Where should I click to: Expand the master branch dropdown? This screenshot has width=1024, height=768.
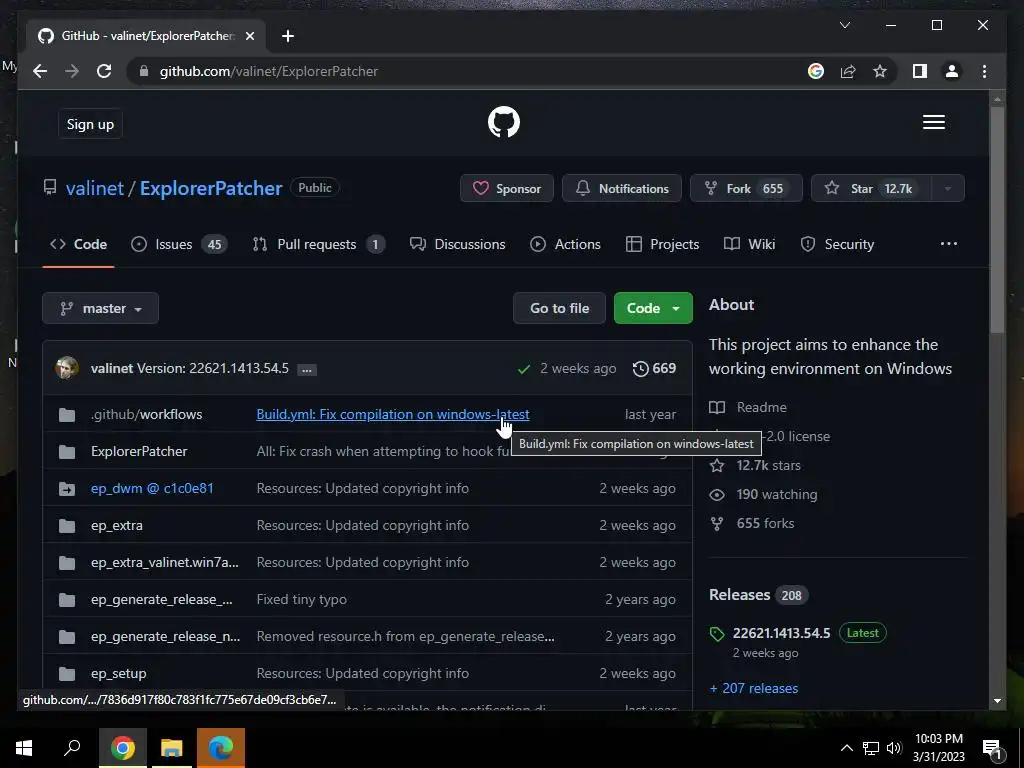[101, 308]
